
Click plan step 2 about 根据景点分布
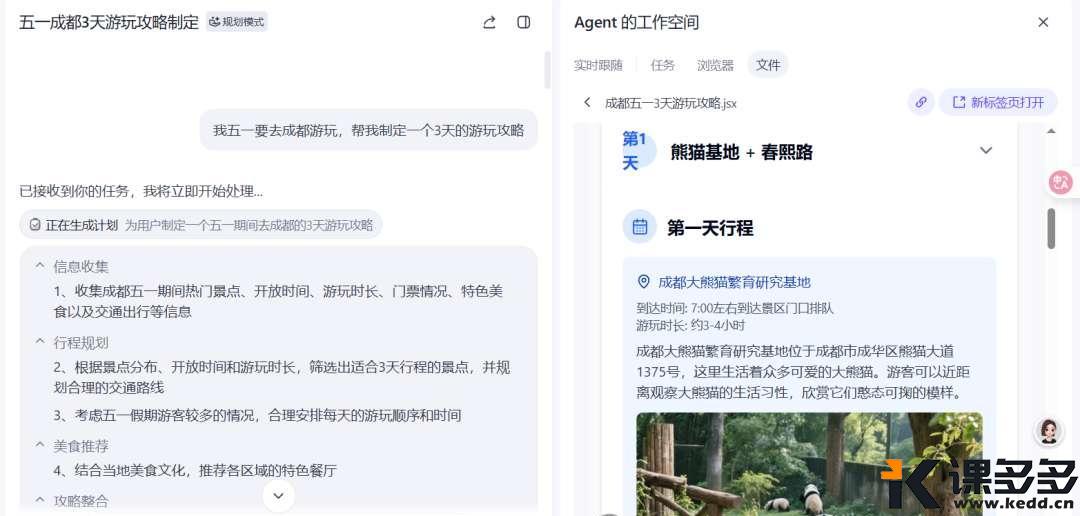[282, 377]
